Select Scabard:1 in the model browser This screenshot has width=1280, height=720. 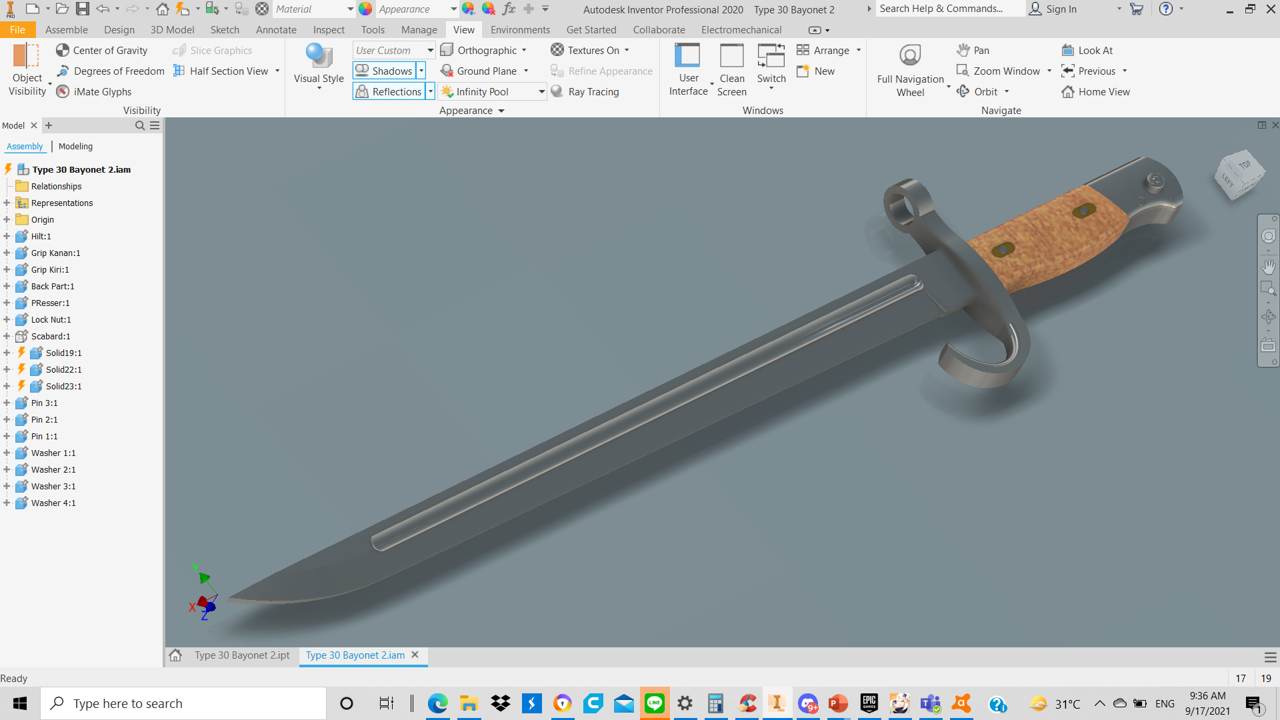click(x=50, y=337)
